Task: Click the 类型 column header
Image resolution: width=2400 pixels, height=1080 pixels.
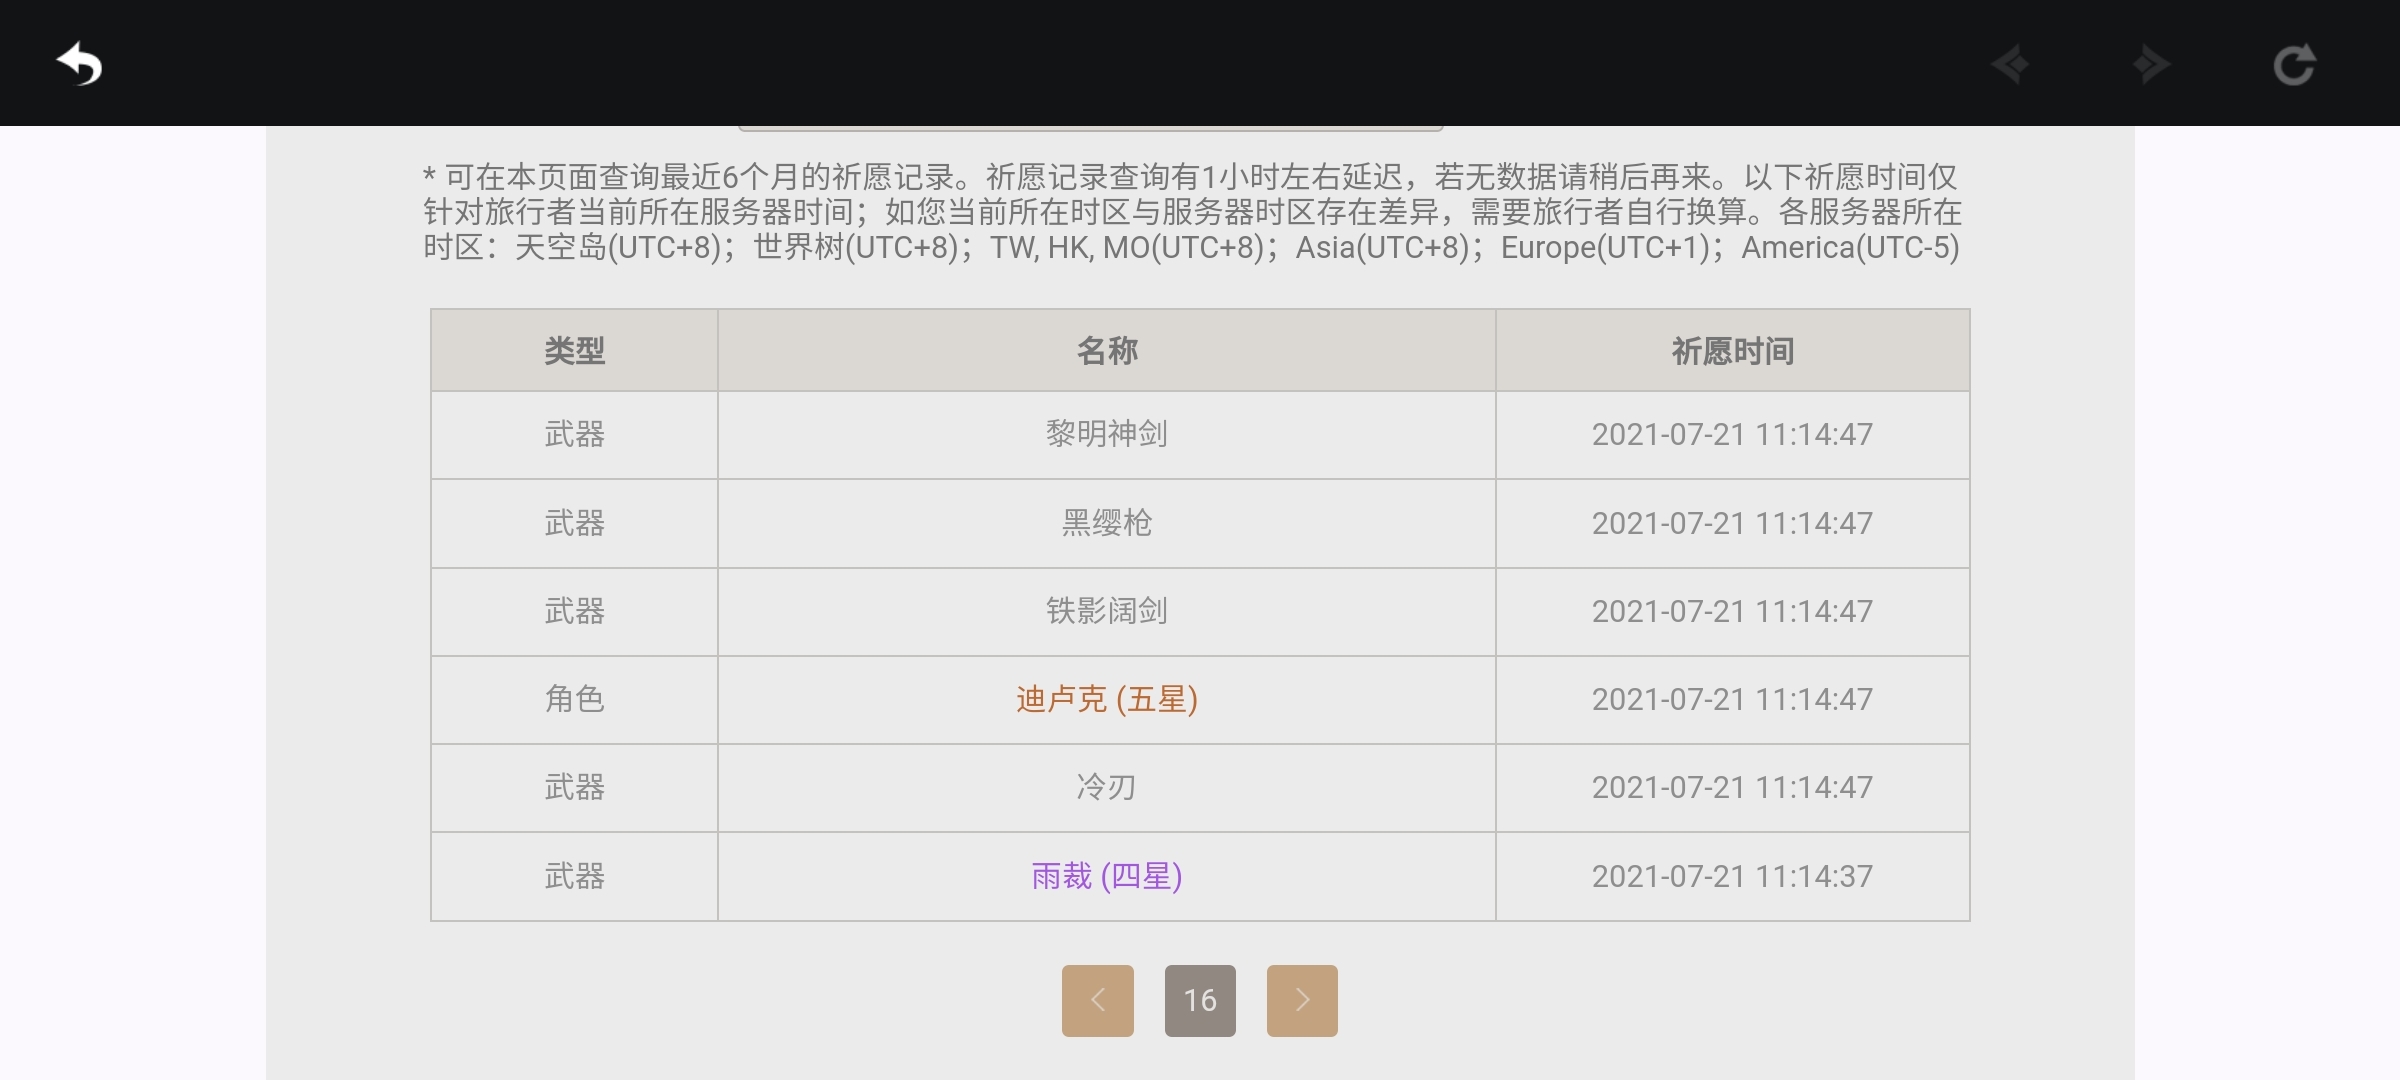Action: pyautogui.click(x=574, y=351)
